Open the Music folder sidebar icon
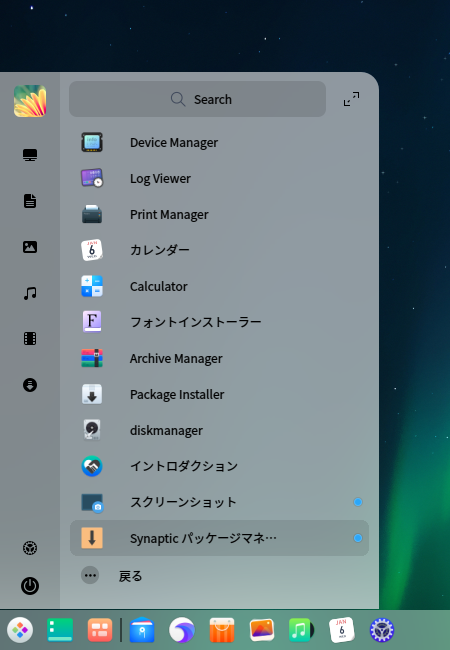Screen dimensions: 450x650 click(x=30, y=293)
